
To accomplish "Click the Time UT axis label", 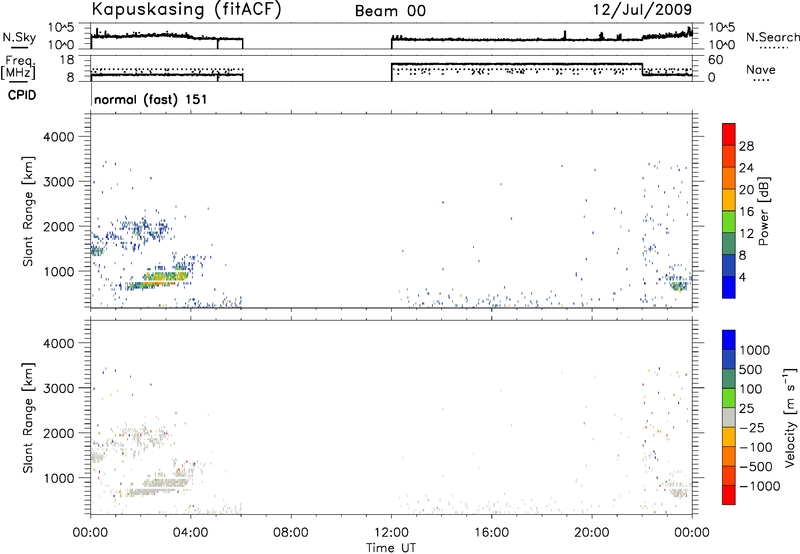I will click(391, 548).
